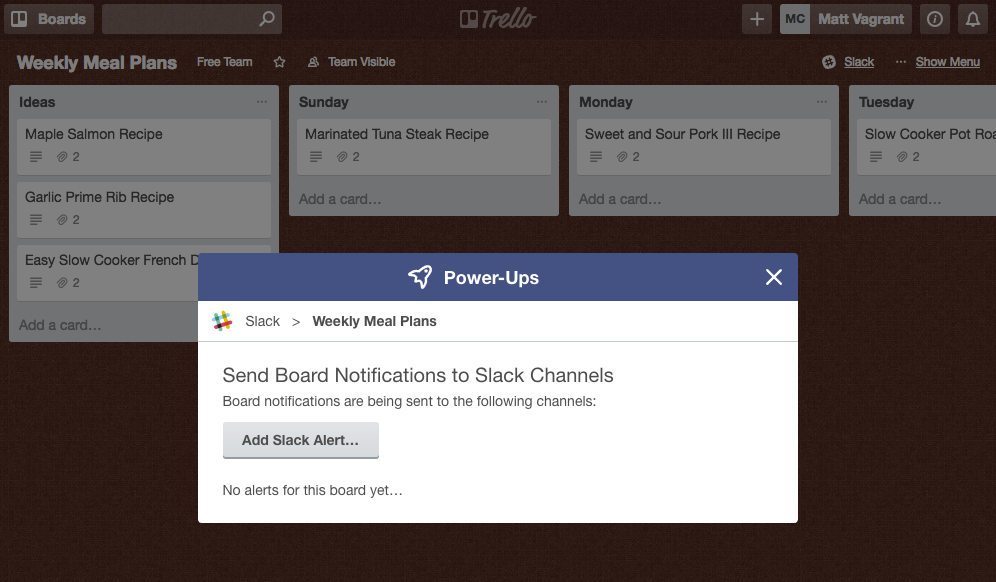
Task: Click the search magnifier icon
Action: click(x=267, y=18)
